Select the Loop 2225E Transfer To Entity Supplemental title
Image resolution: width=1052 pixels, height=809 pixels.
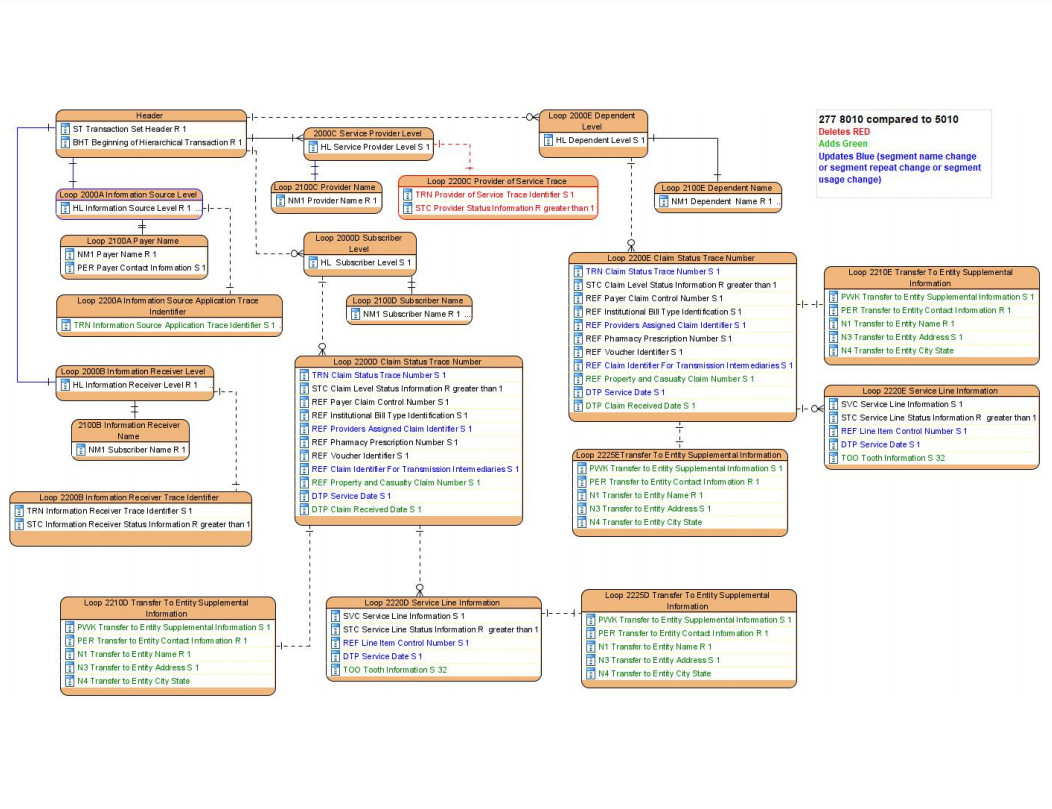coord(678,455)
